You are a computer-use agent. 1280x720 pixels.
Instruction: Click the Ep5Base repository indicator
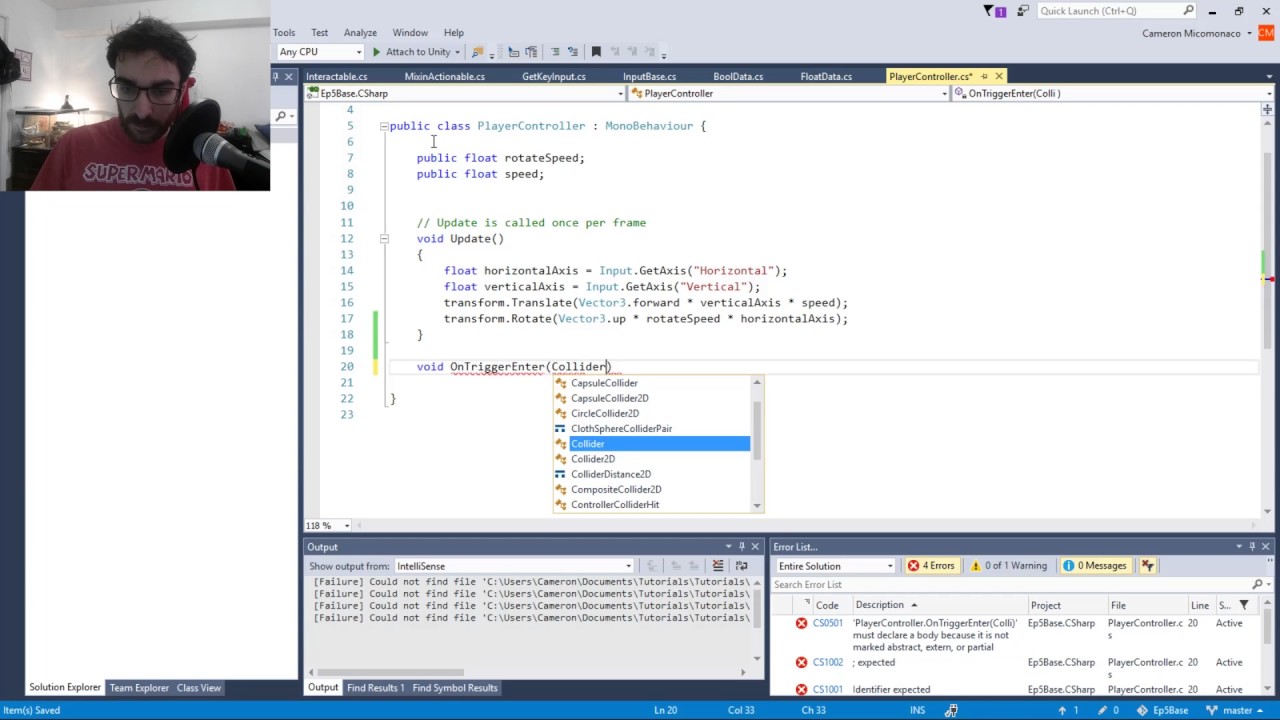(1163, 710)
